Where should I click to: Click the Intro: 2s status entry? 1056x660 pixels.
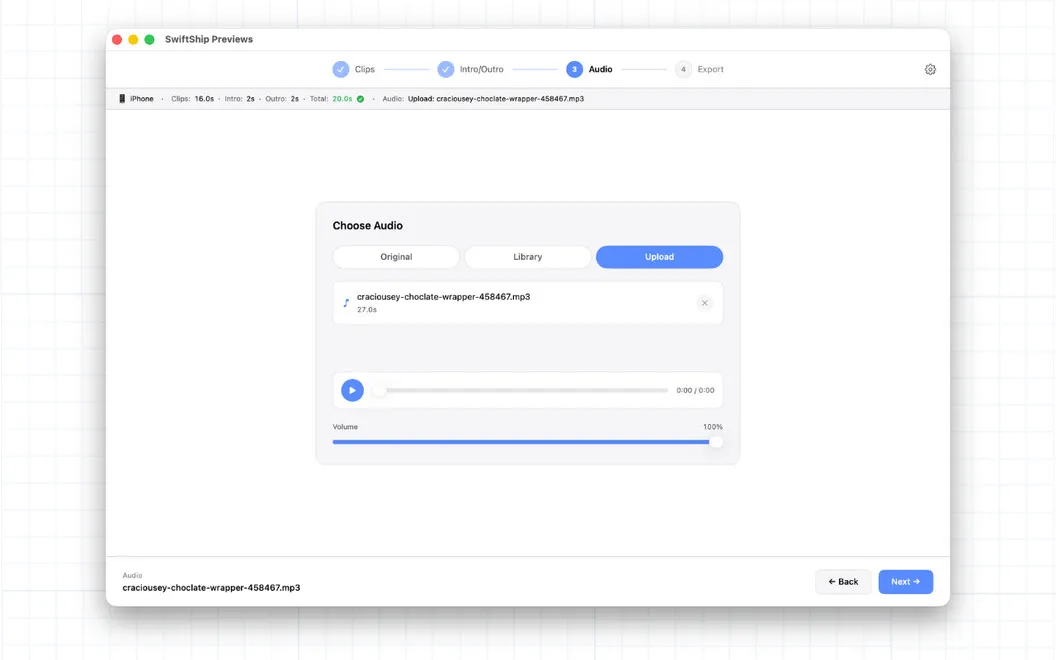click(x=240, y=98)
